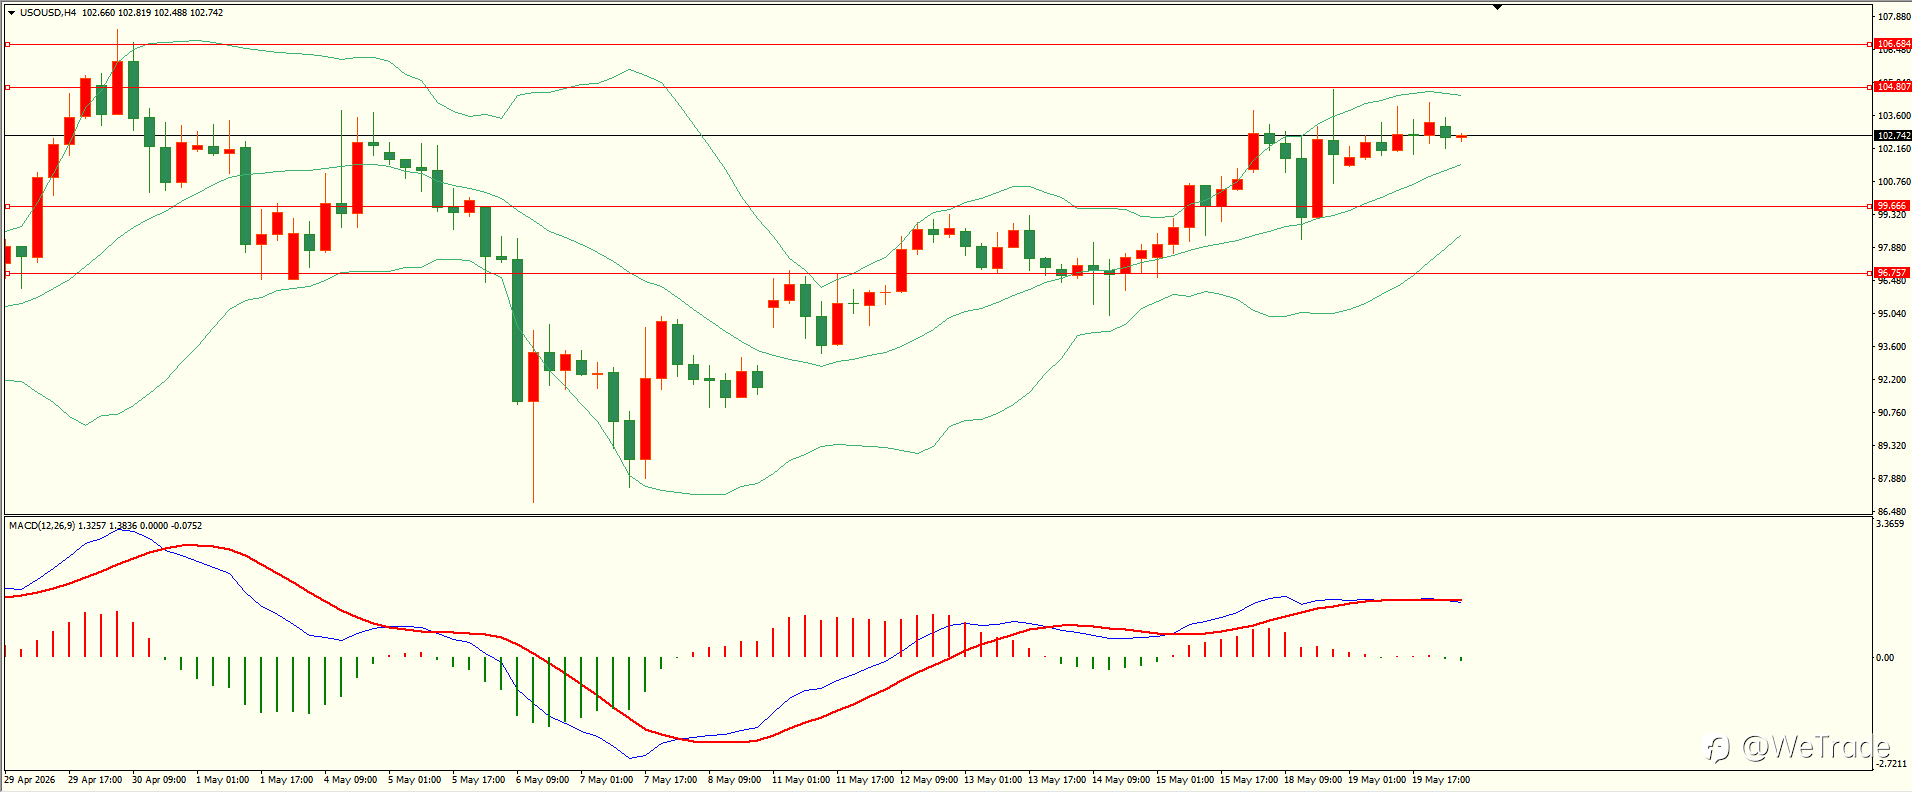1912x793 pixels.
Task: Click the 14 May 09:00 time label
Action: 1121,780
